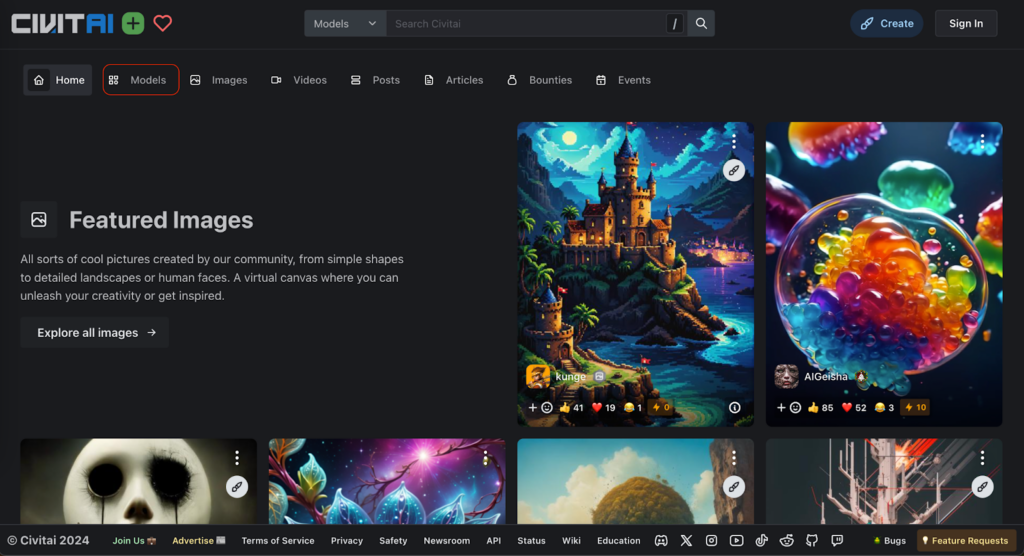Toggle thumbs-up reaction on AIGeisha's image
Screen dimensions: 1024x556
(x=820, y=407)
